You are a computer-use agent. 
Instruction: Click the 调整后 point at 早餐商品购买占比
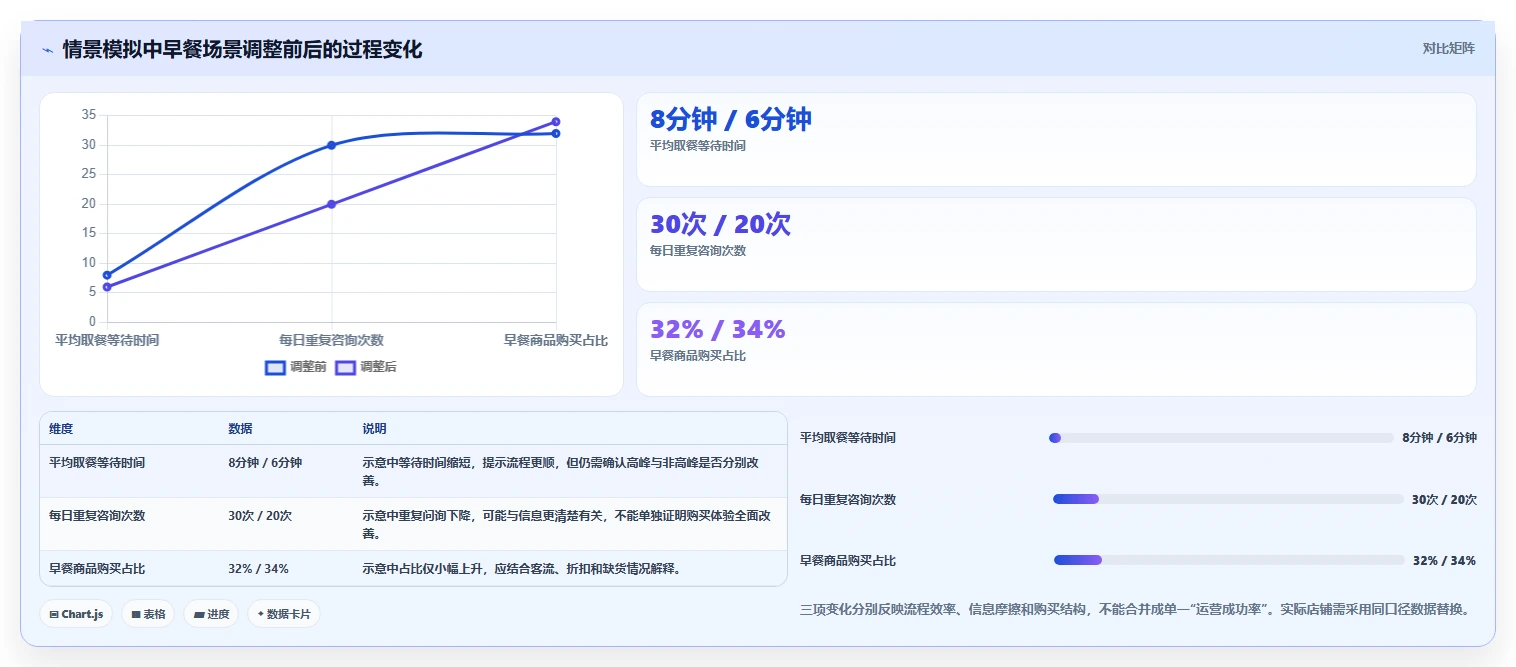(x=556, y=122)
